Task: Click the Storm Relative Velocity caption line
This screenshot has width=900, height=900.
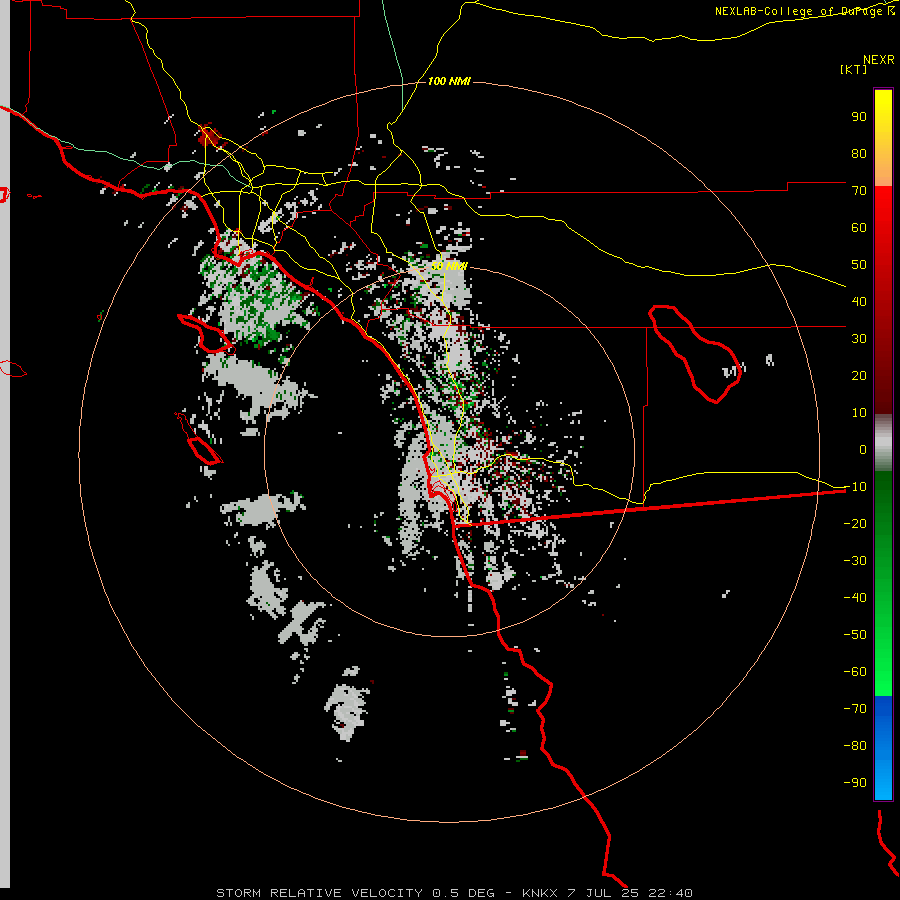Action: [454, 893]
